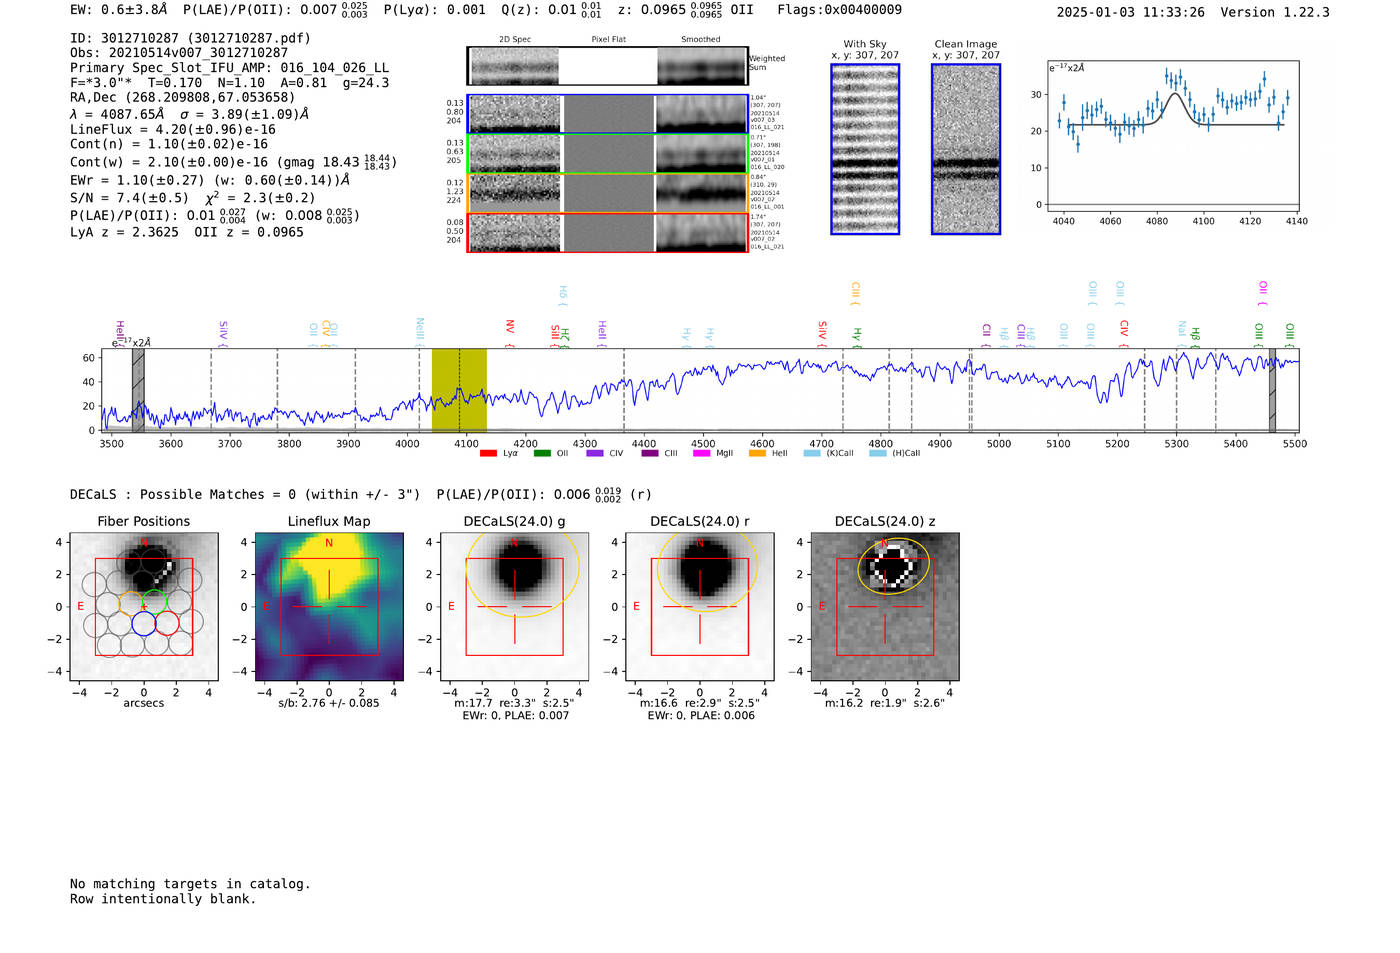Screen dimensions: 1400x953
Task: Click the 'Smoothed' column header
Action: [x=701, y=40]
